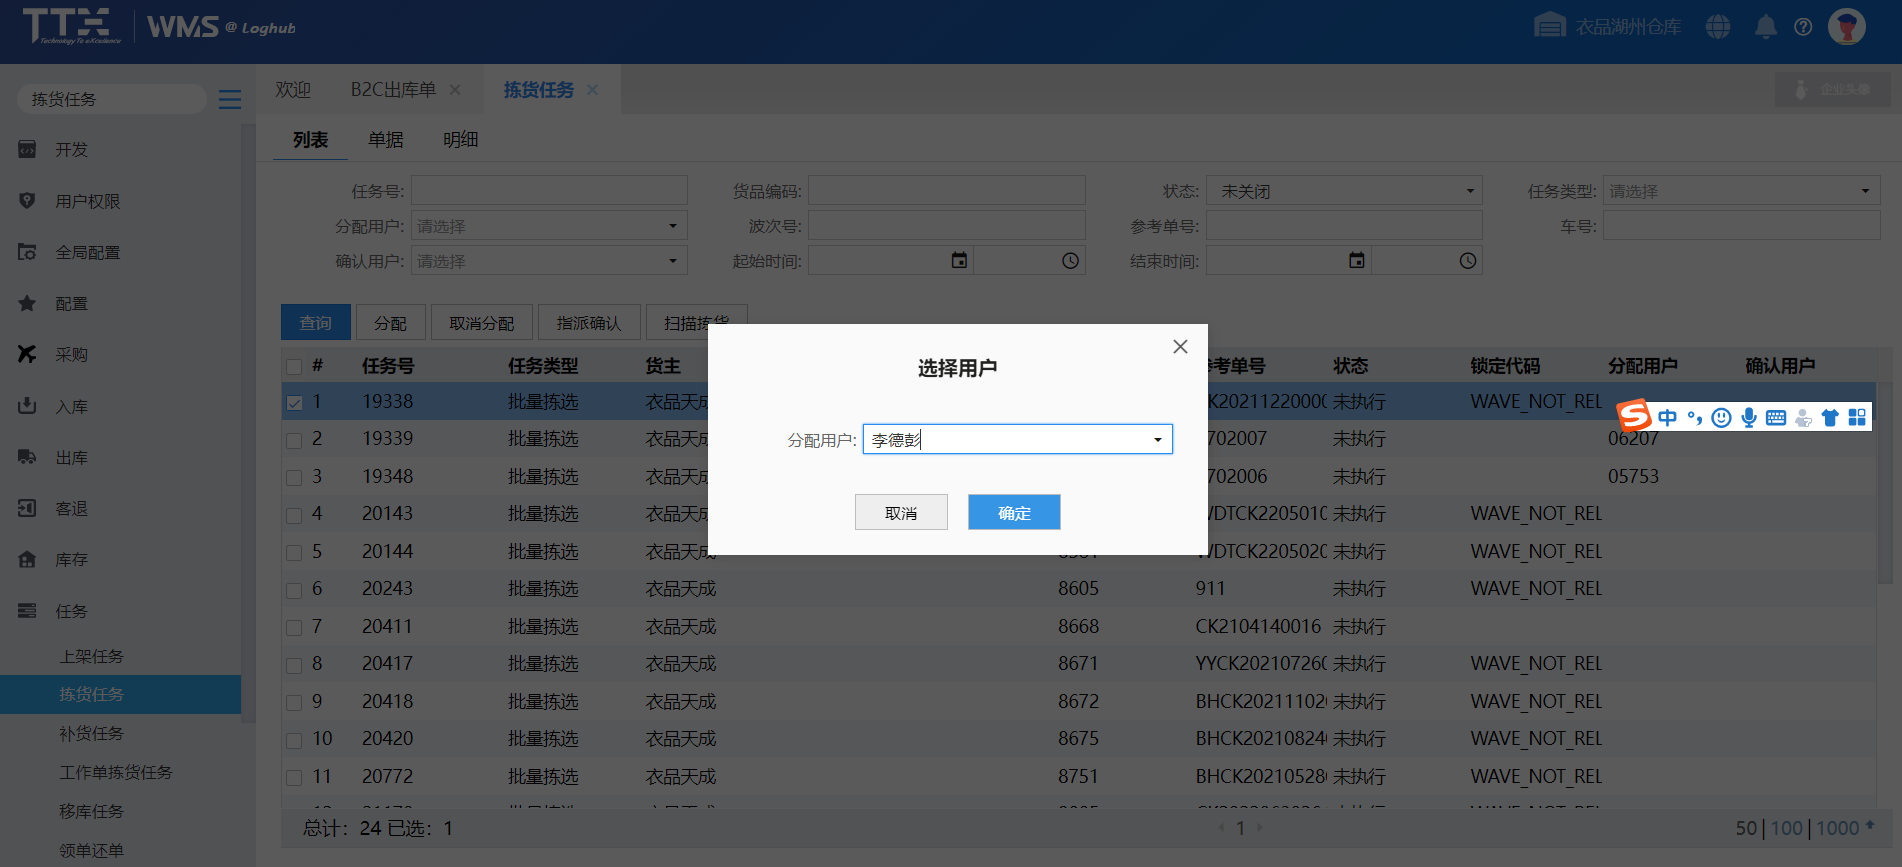The image size is (1902, 867).
Task: Toggle the sidebar hamburger menu icon
Action: (x=230, y=99)
